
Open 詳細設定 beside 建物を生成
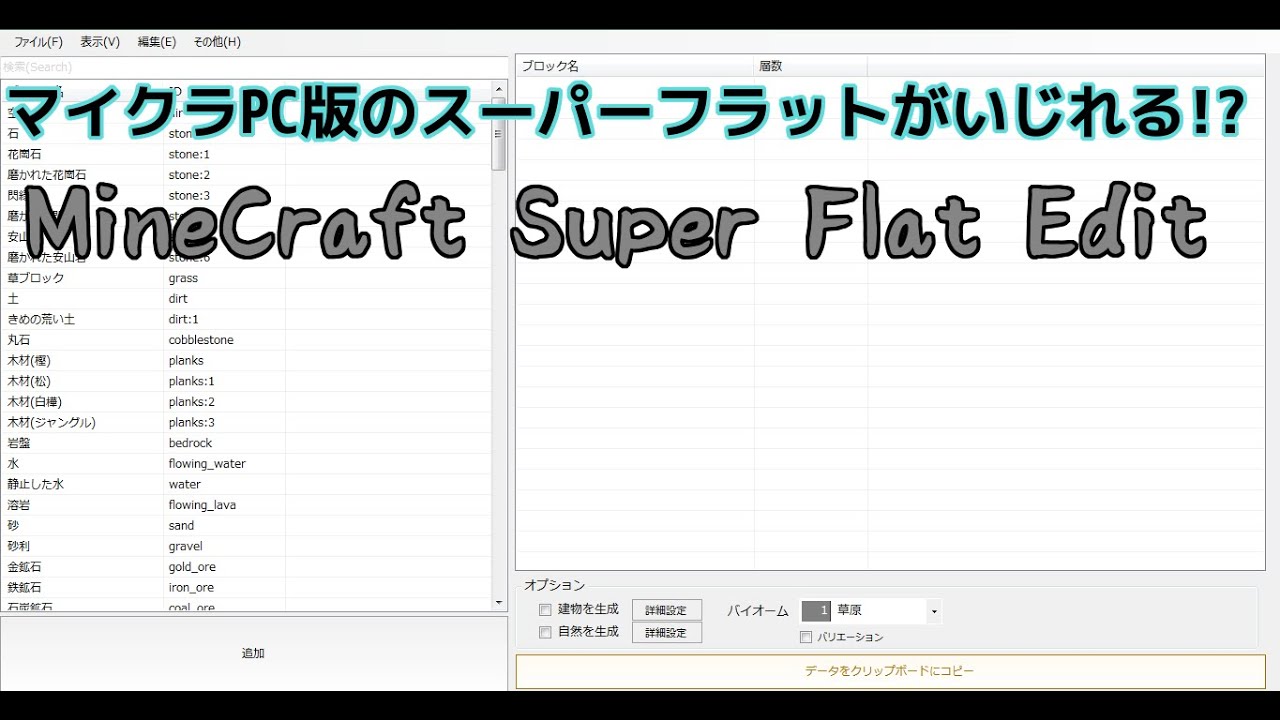pyautogui.click(x=667, y=610)
